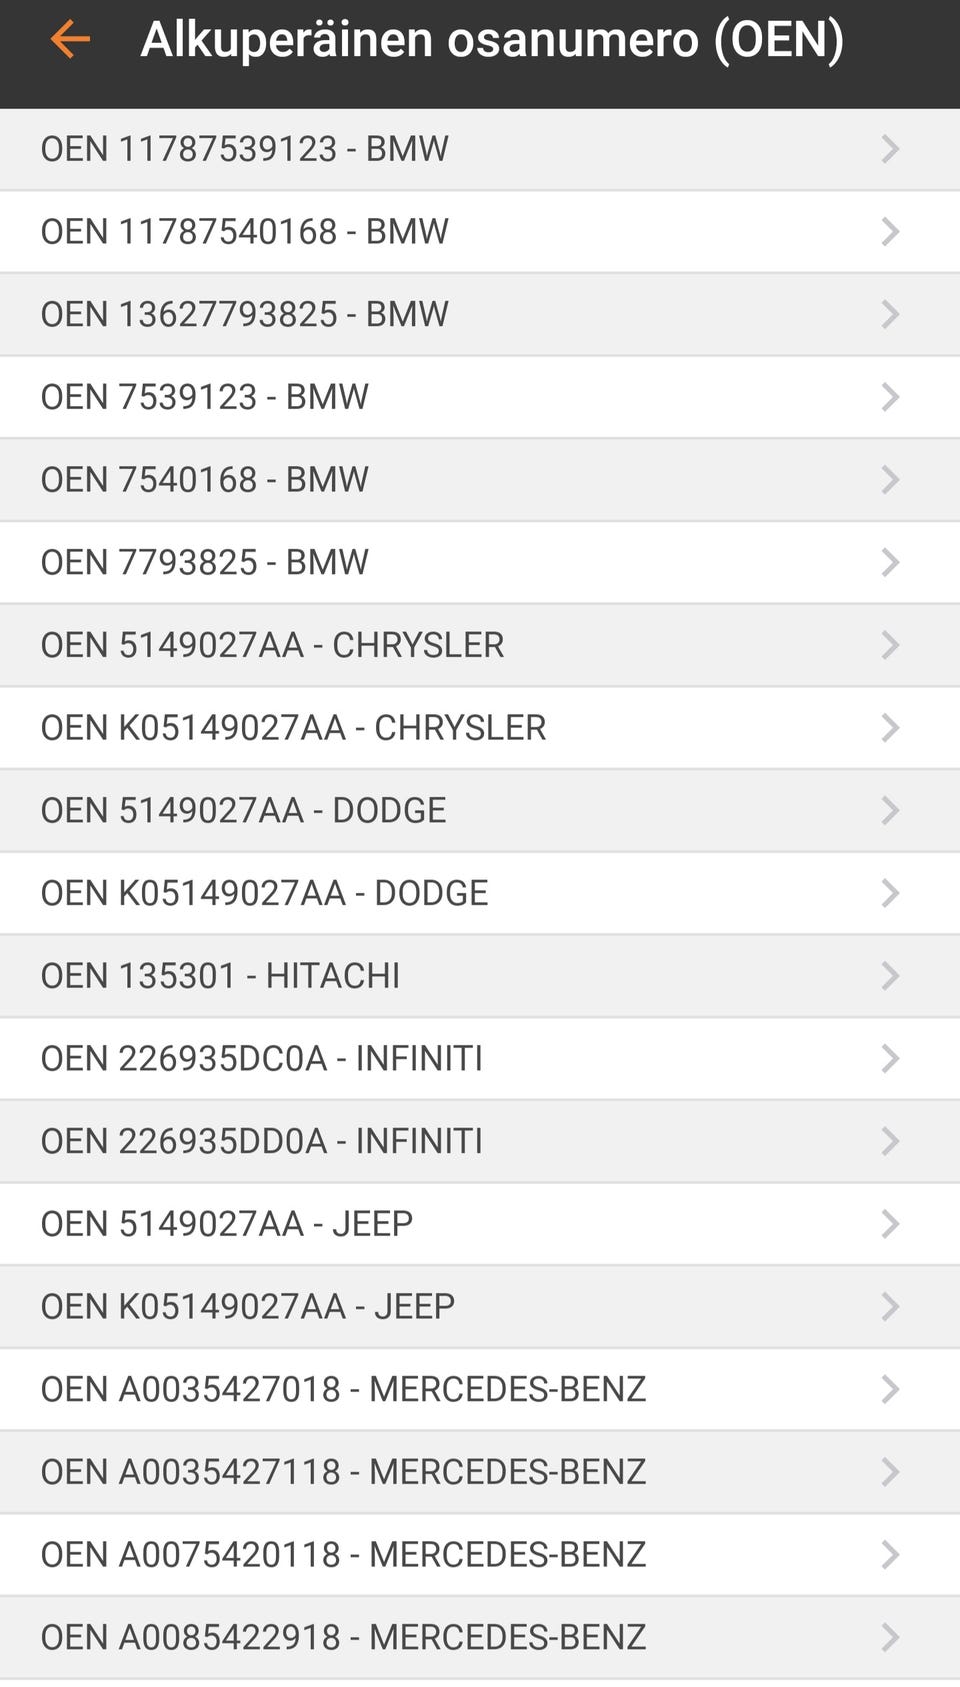Viewport: 960px width, 1687px height.
Task: Expand chevron for OEN 11787540168 BMW
Action: 889,232
